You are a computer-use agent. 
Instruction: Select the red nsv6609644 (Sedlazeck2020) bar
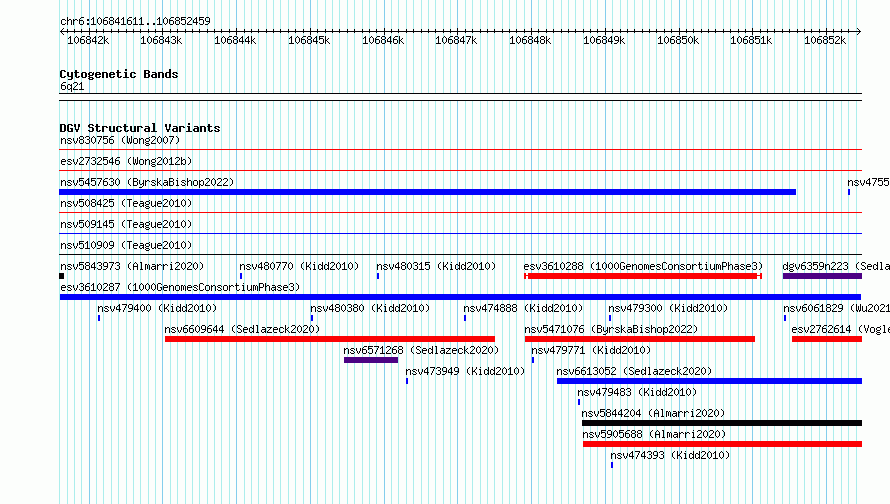[x=330, y=339]
